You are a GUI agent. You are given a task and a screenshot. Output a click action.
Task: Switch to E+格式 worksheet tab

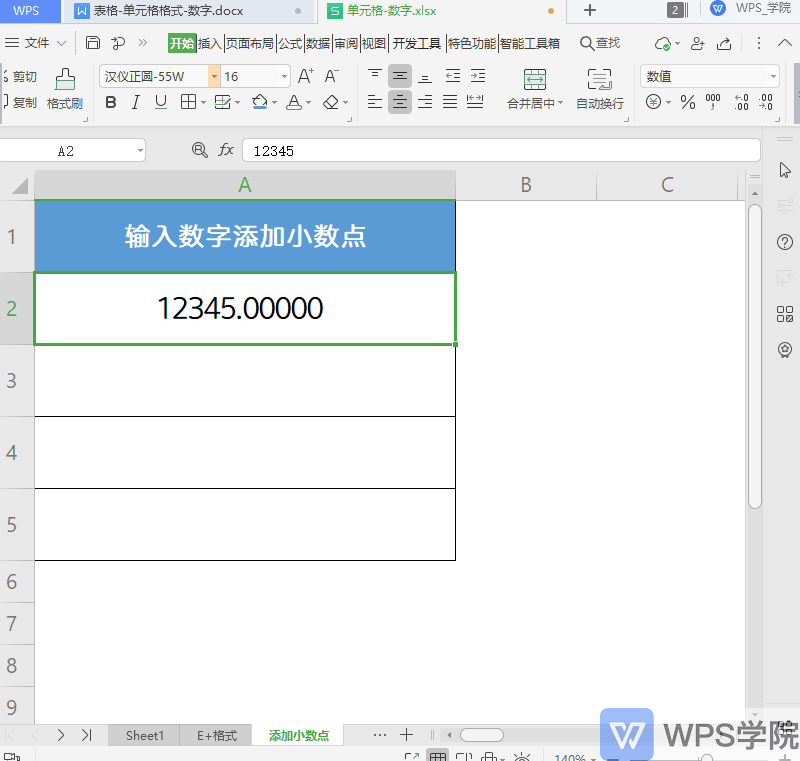[x=217, y=735]
